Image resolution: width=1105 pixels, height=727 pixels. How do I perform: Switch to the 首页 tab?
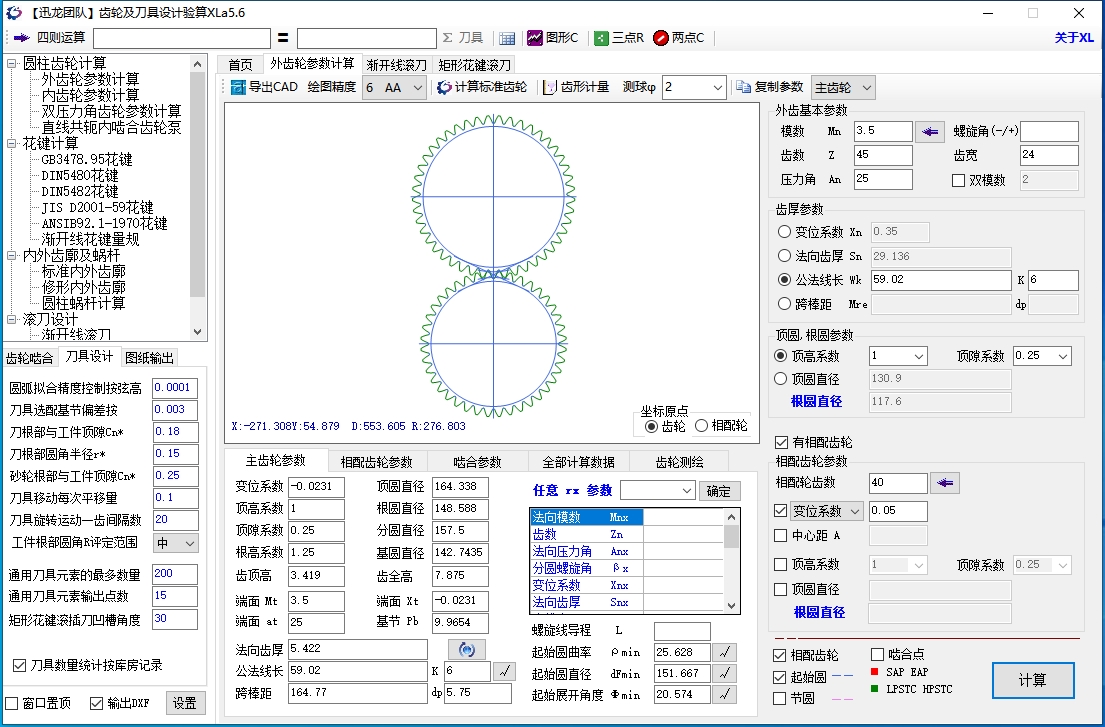coord(240,65)
